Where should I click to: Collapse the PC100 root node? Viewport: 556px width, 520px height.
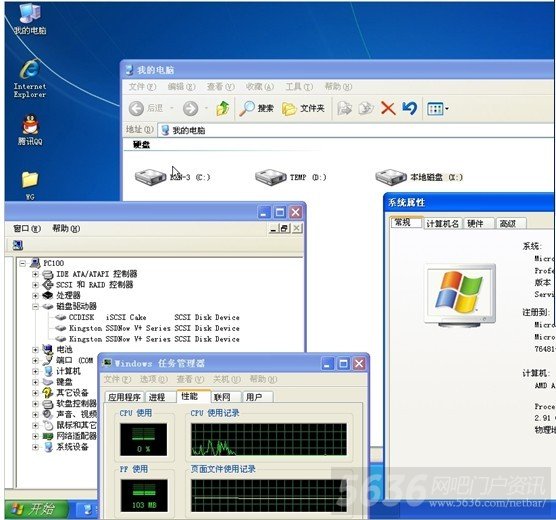pyautogui.click(x=23, y=263)
